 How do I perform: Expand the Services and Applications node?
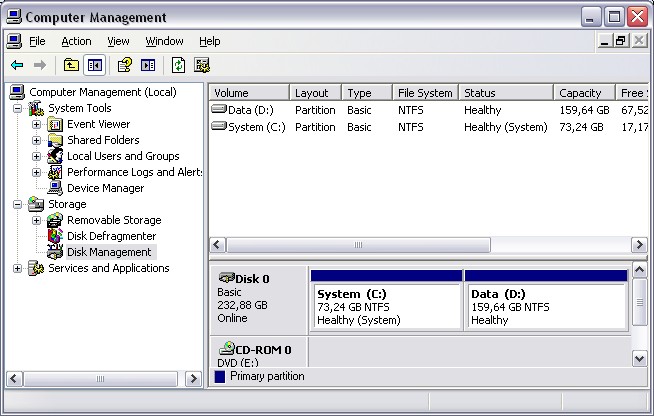point(18,268)
